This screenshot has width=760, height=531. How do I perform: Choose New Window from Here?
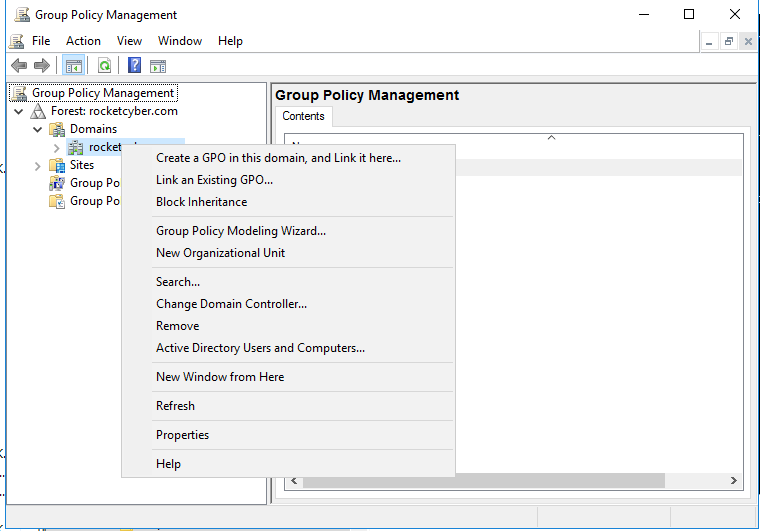pyautogui.click(x=288, y=376)
